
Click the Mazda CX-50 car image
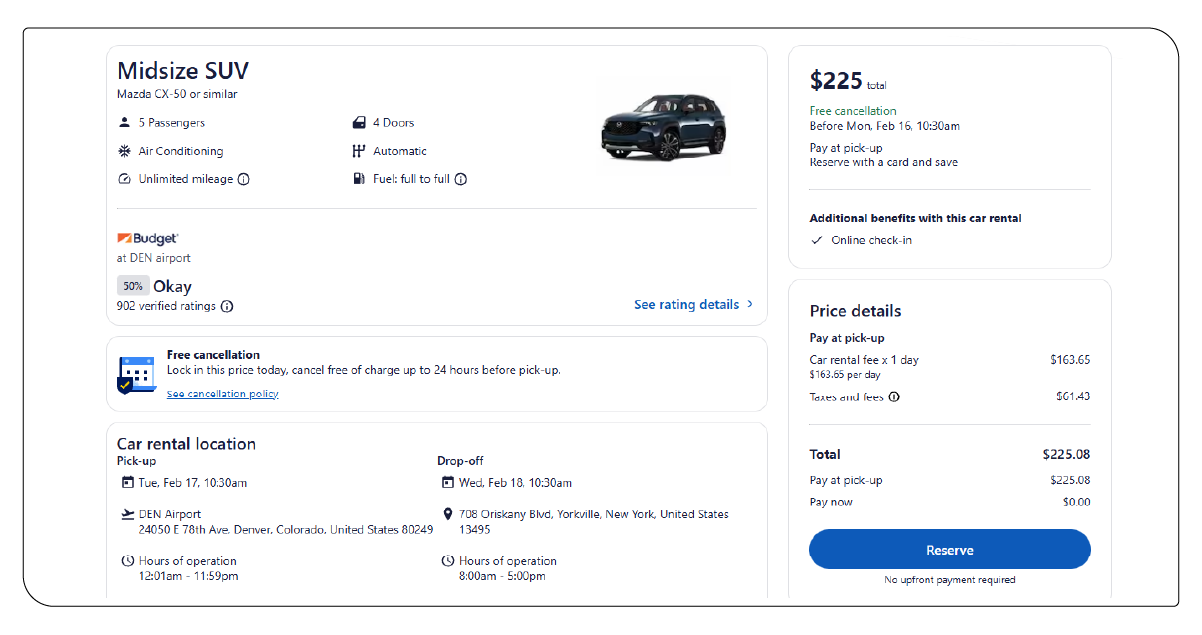point(663,127)
